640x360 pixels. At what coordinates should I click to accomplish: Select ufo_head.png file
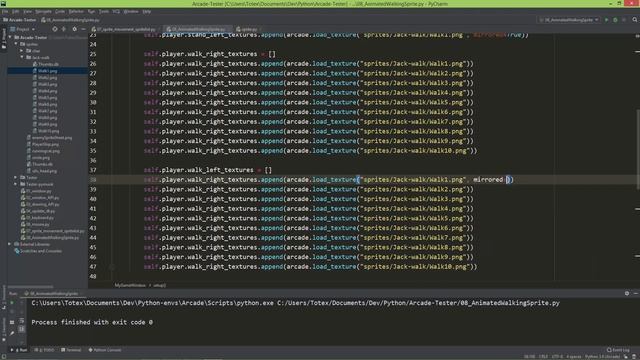44,171
